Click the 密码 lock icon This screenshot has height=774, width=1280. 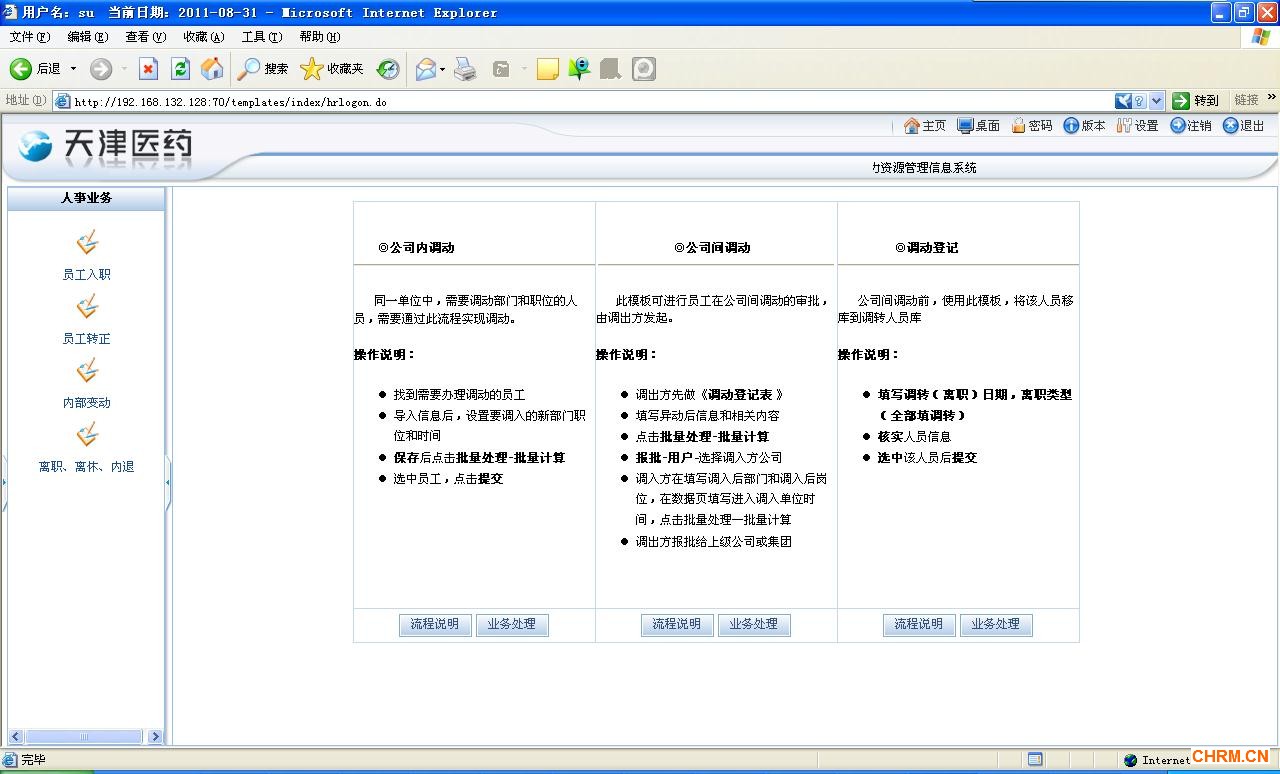tap(1018, 126)
